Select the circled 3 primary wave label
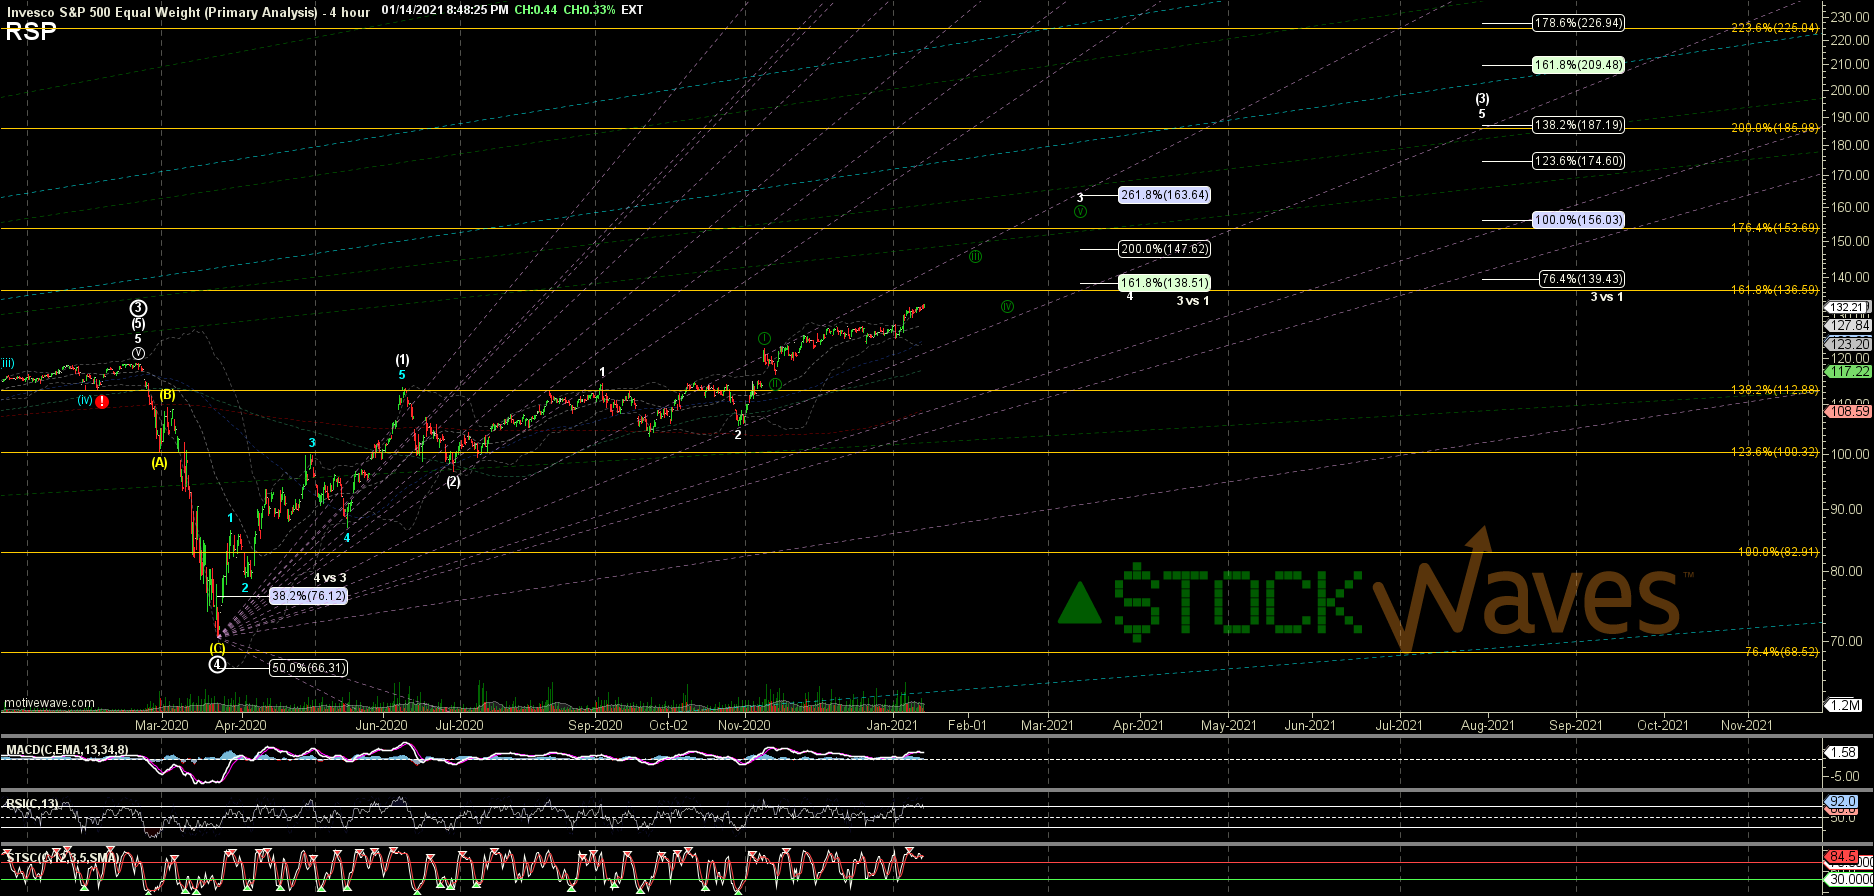 (139, 308)
